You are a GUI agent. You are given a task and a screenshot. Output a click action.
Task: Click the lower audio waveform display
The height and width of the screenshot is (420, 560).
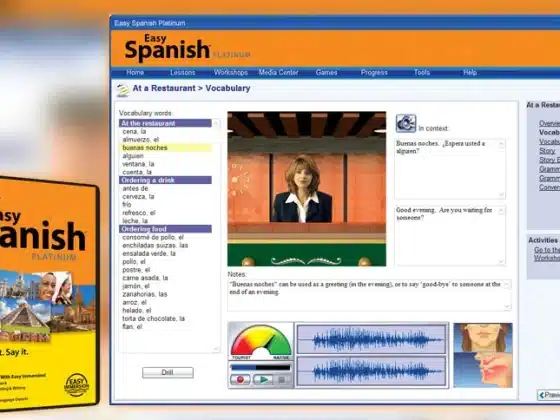tap(371, 371)
